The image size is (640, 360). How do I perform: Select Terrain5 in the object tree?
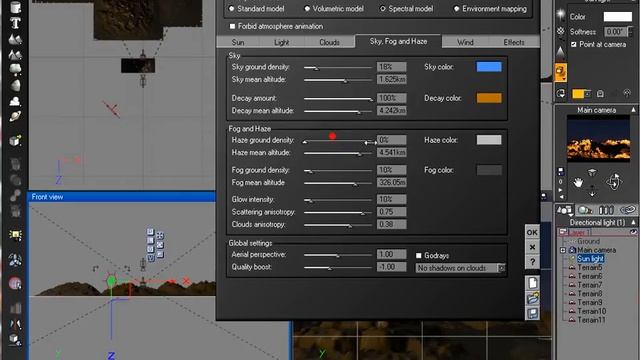click(590, 268)
